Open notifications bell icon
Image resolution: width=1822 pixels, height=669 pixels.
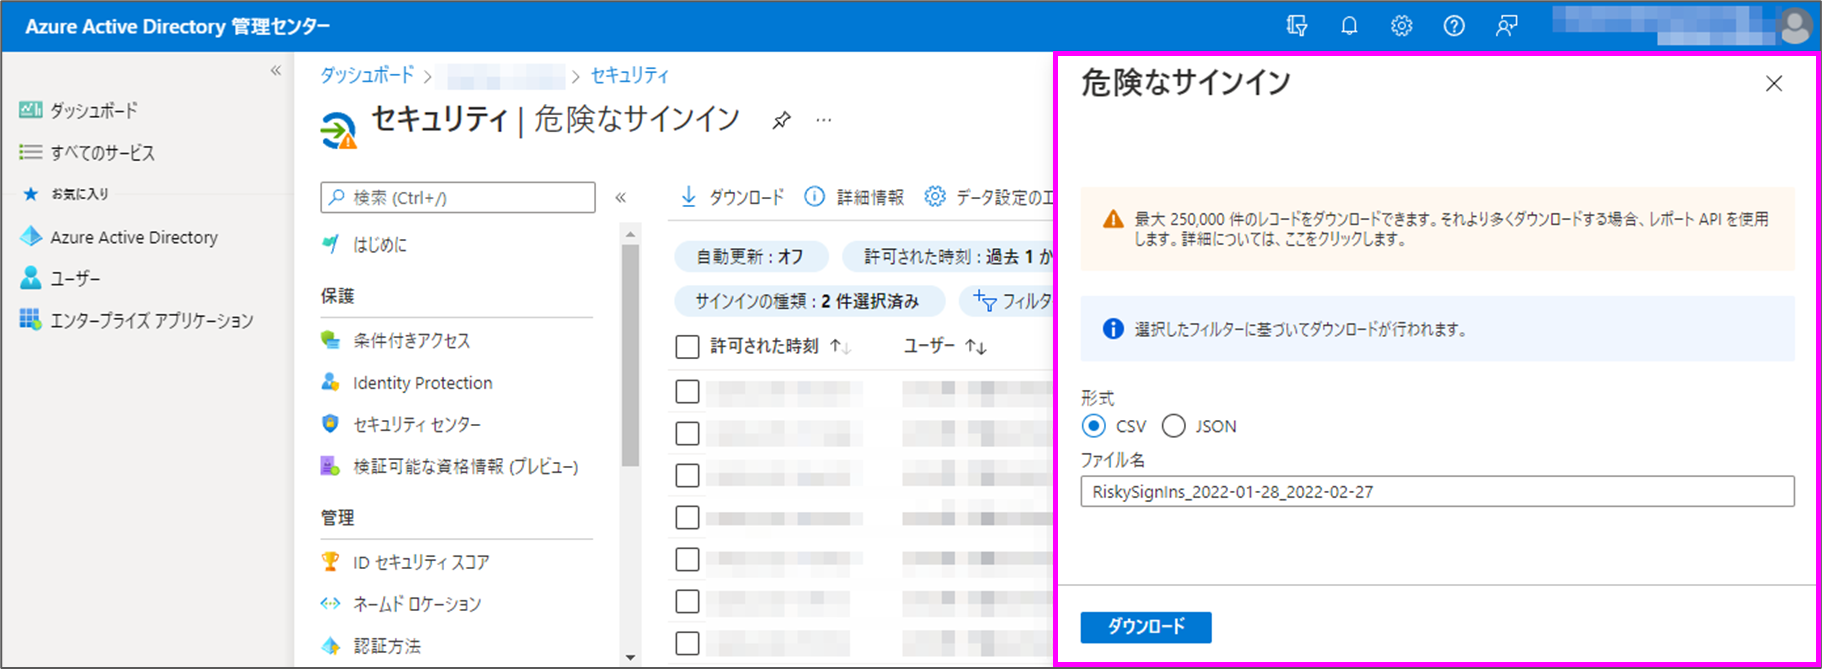click(1349, 26)
